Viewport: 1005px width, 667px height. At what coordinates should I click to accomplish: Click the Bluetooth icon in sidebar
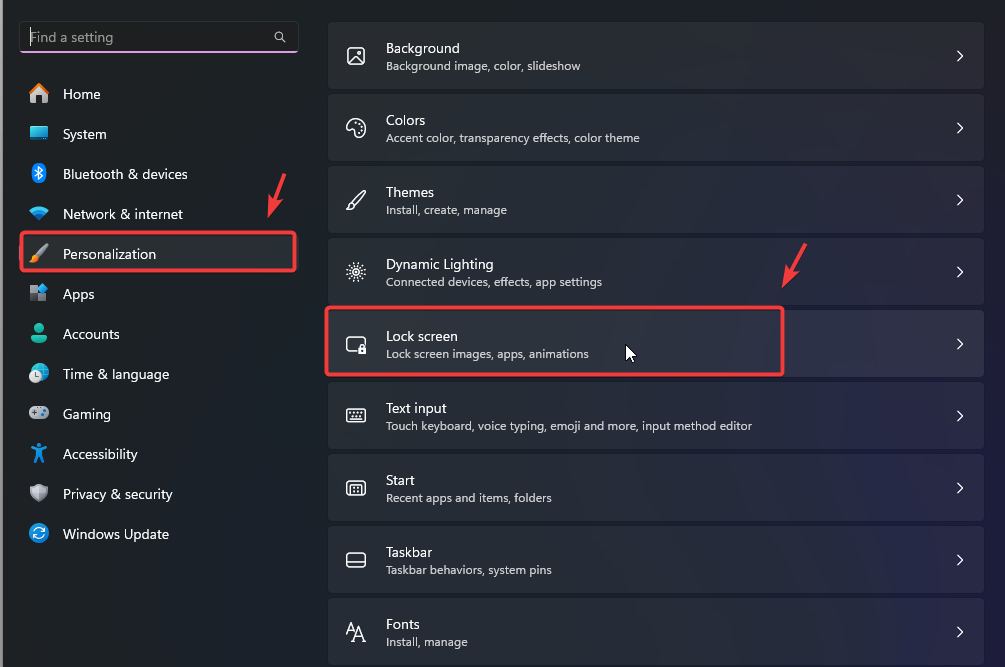pyautogui.click(x=39, y=174)
